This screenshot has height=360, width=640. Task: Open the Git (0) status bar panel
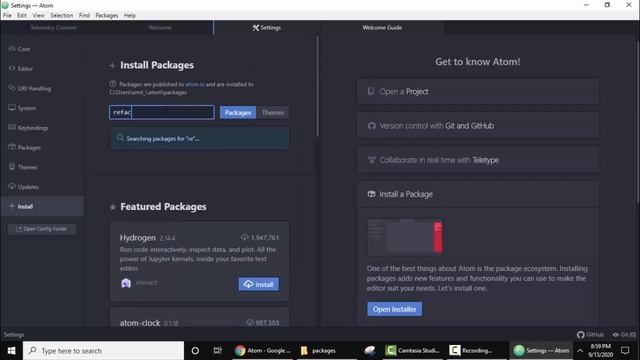coord(624,335)
